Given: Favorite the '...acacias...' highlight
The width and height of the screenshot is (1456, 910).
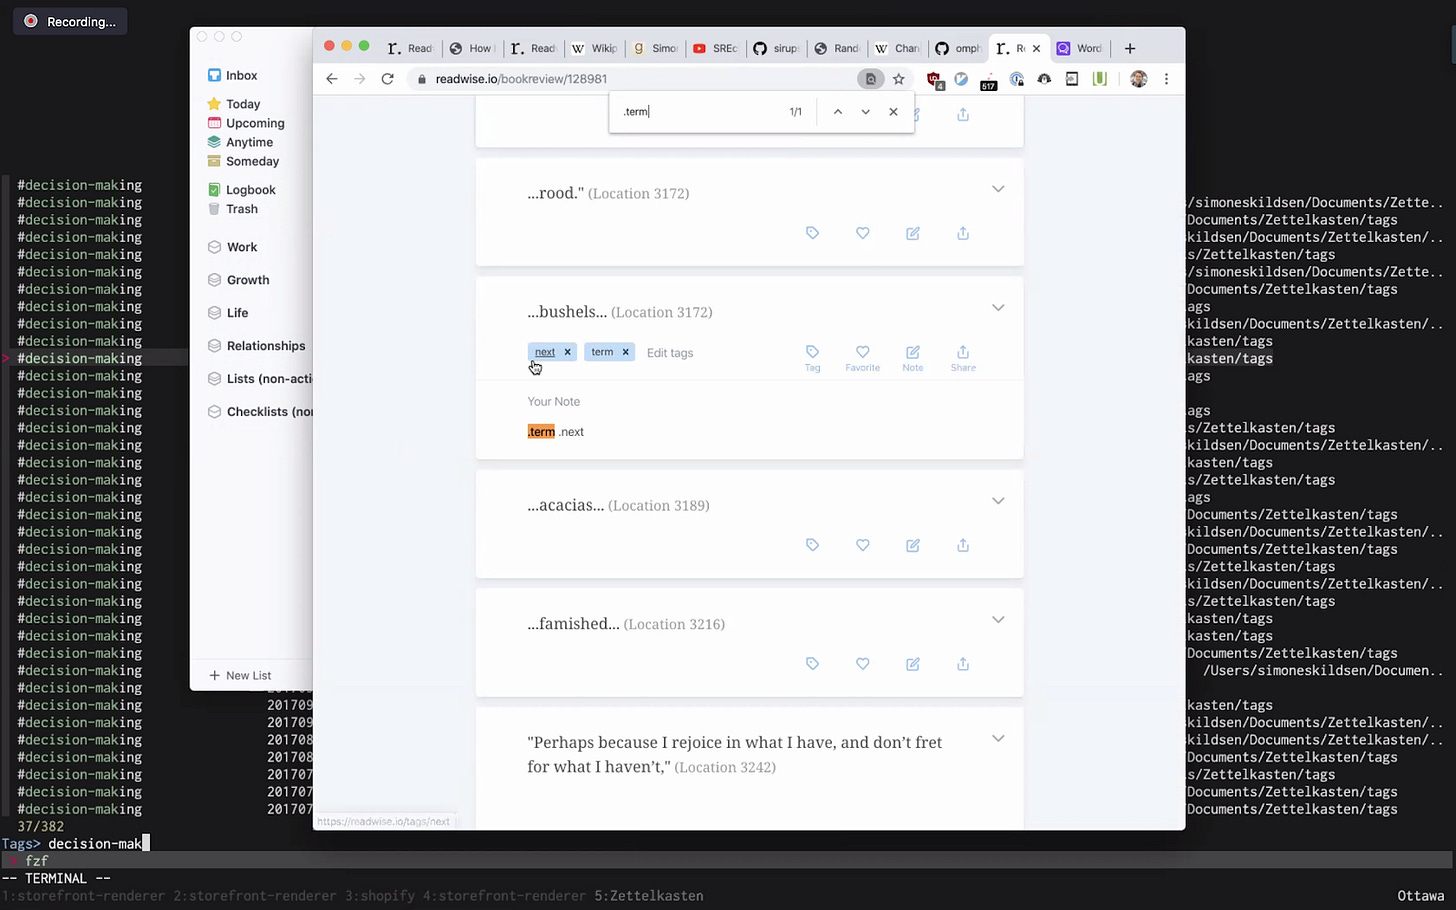Looking at the screenshot, I should [863, 545].
